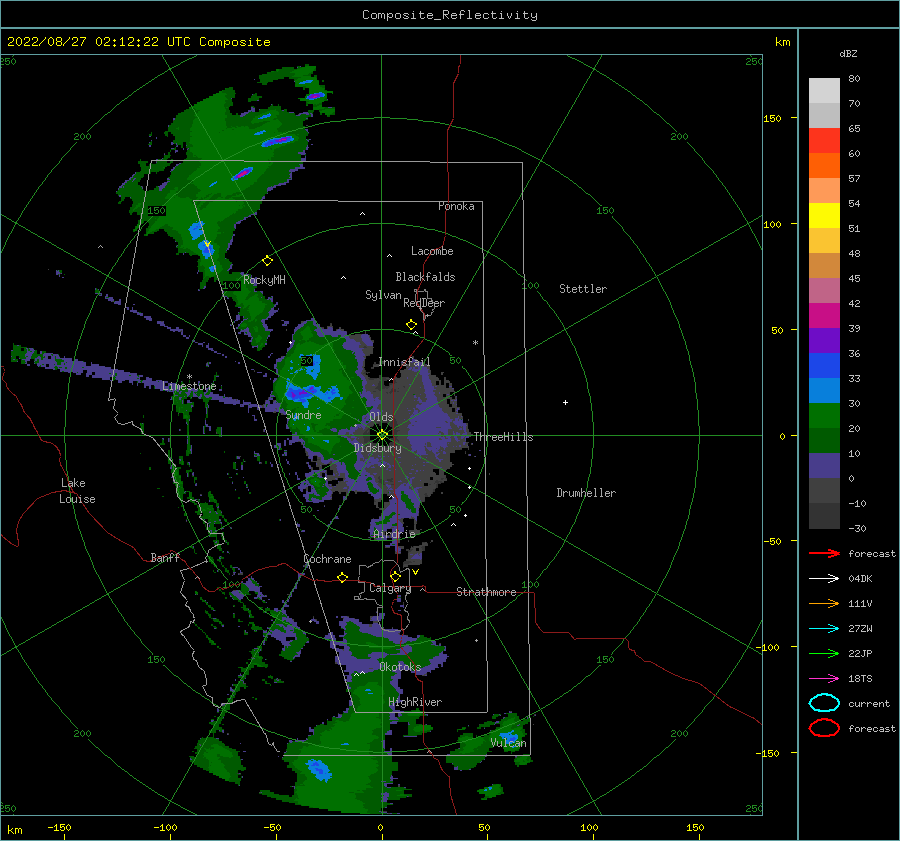Click the Okotoks label

click(x=400, y=667)
